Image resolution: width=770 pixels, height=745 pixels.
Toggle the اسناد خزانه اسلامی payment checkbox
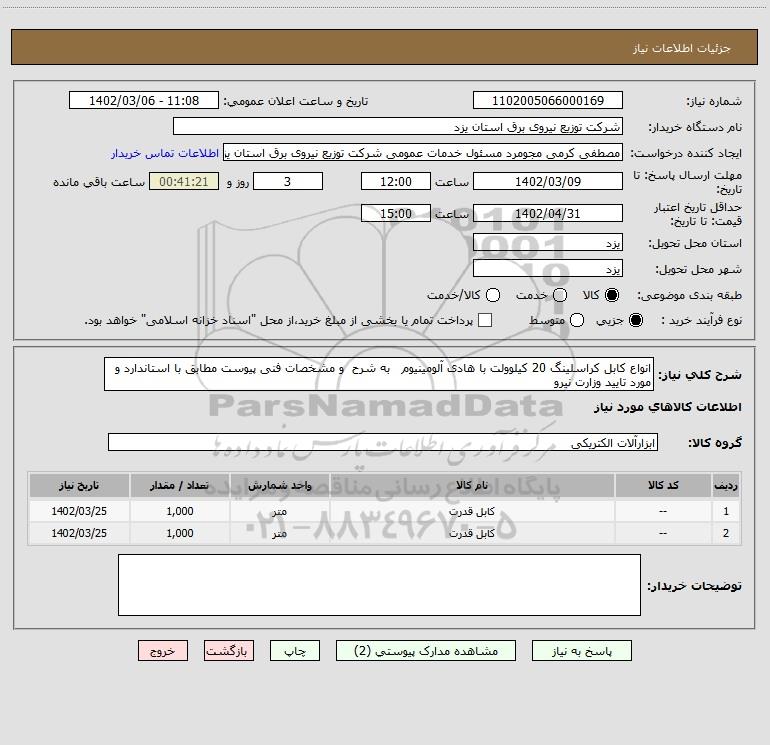tap(485, 320)
